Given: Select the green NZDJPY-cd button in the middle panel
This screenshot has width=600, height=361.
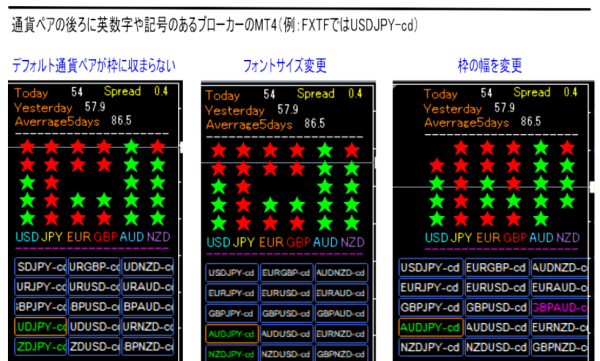Looking at the screenshot, I should [x=232, y=354].
